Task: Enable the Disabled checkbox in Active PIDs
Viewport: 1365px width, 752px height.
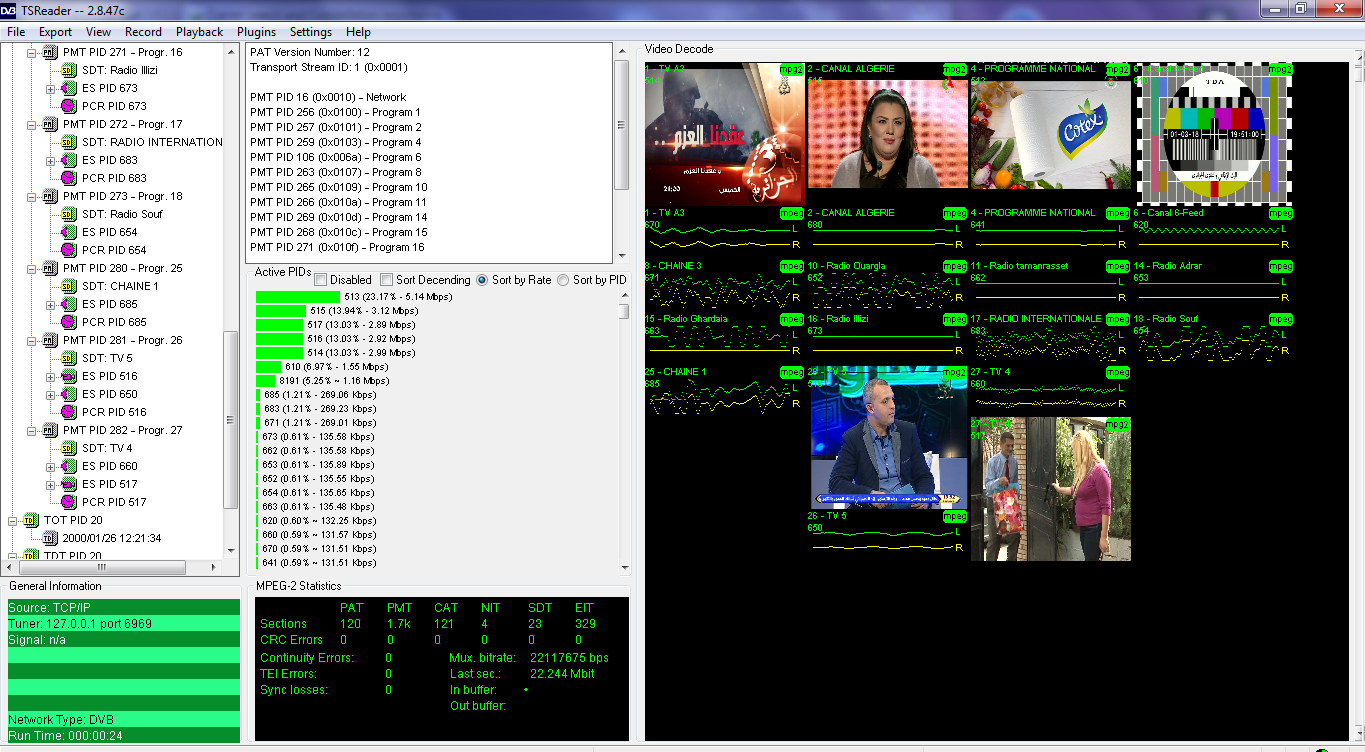Action: tap(321, 280)
